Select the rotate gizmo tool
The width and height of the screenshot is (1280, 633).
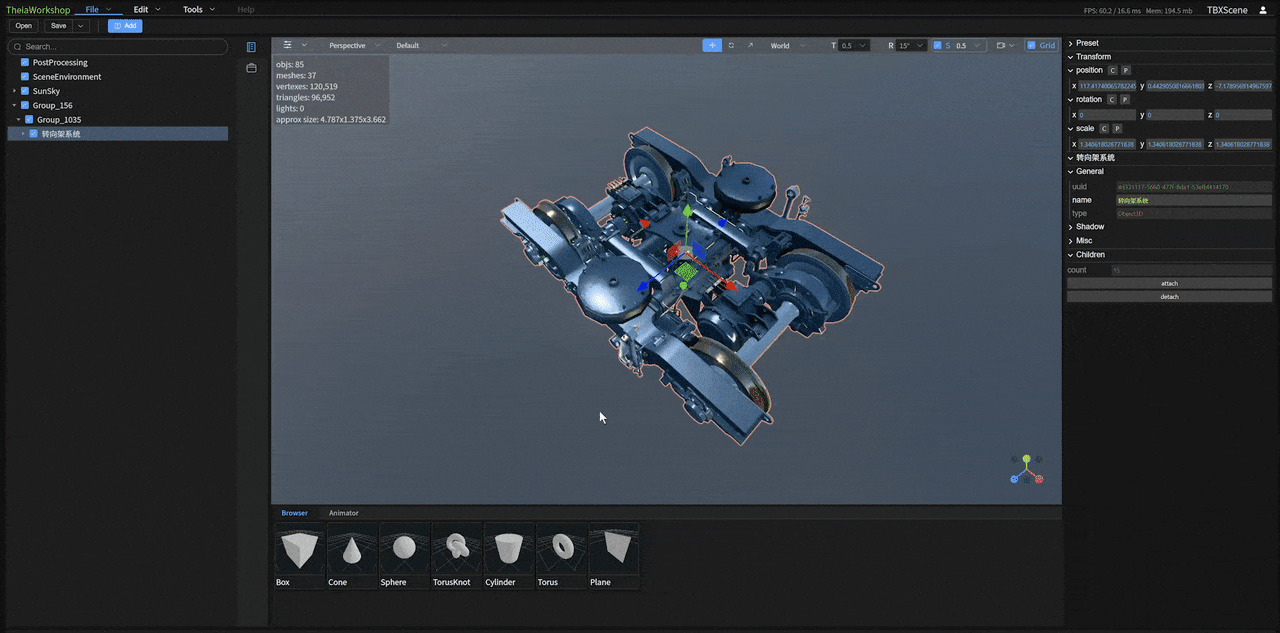[x=731, y=45]
